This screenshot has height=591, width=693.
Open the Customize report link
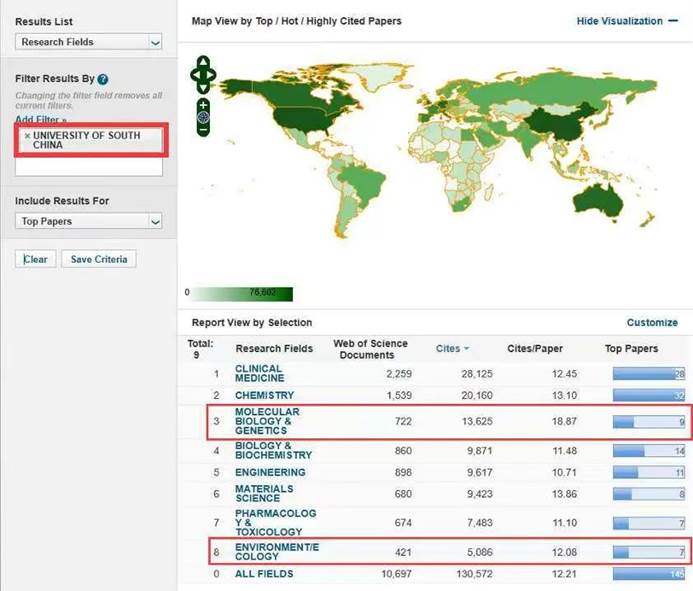coord(651,323)
